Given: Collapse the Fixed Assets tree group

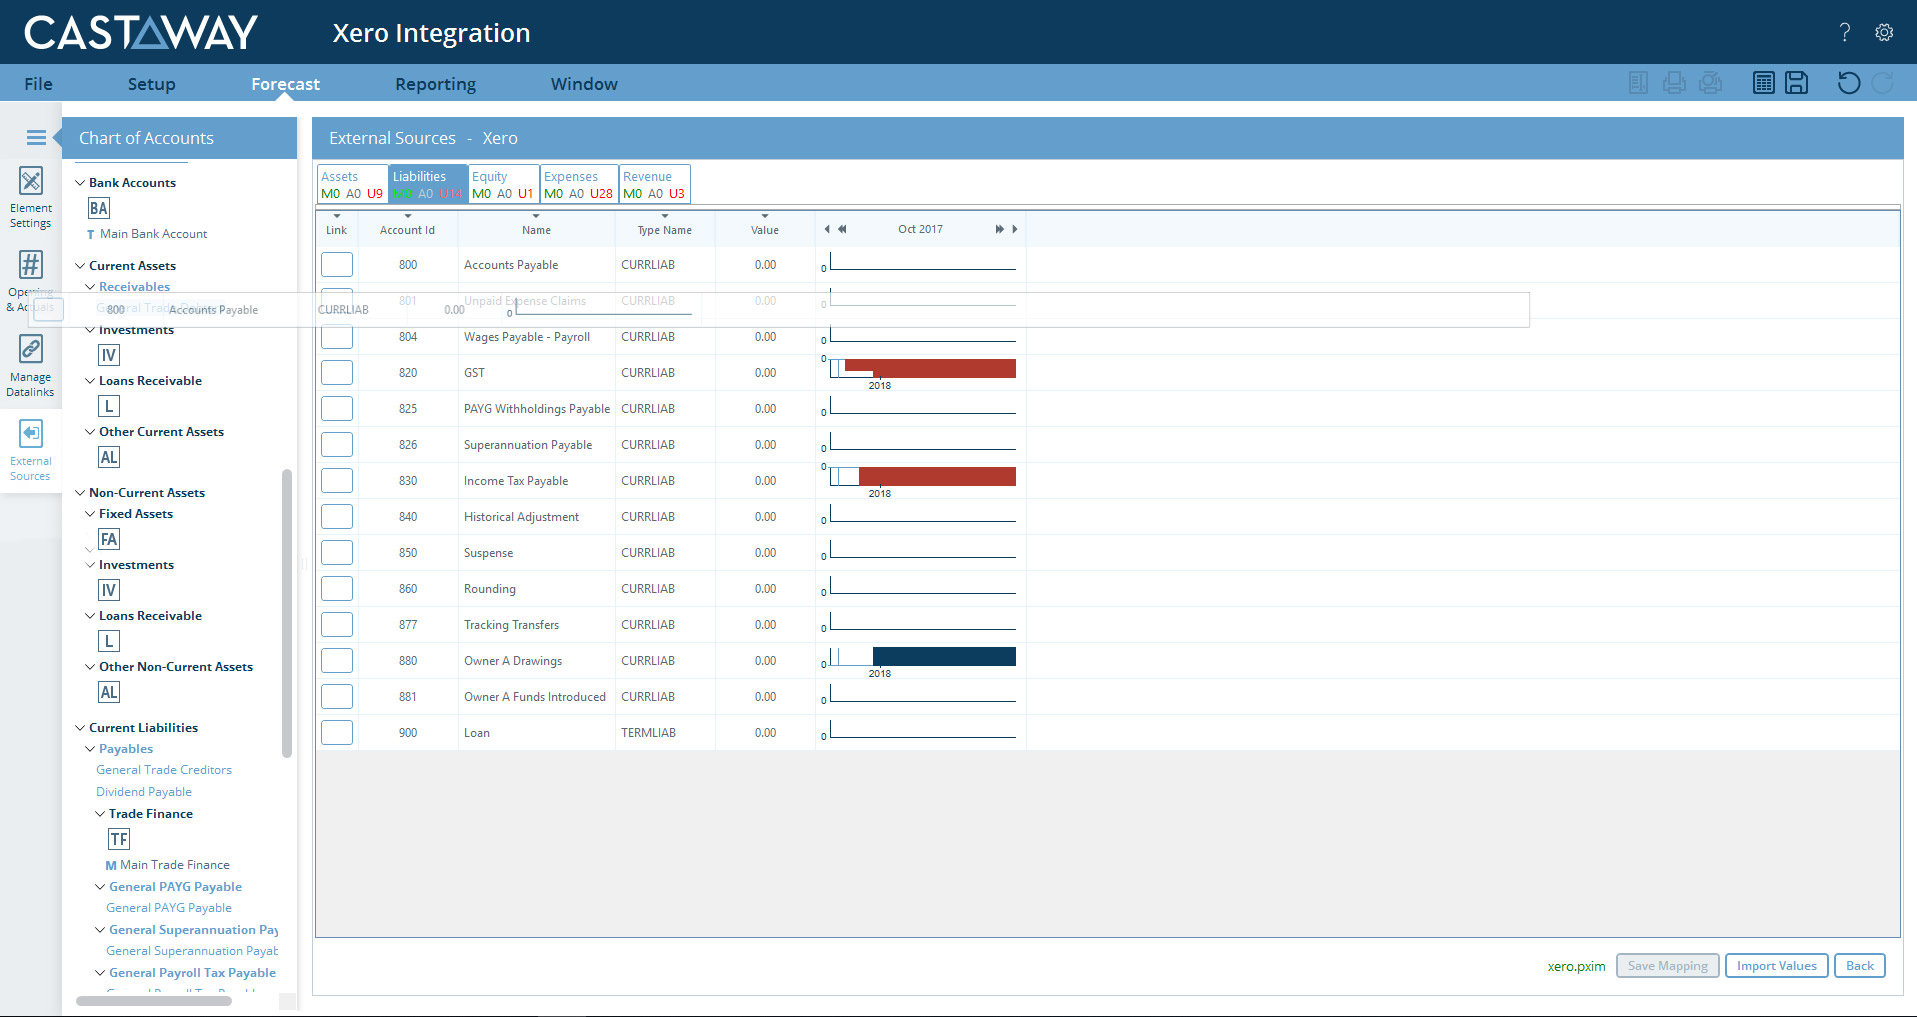Looking at the screenshot, I should 90,514.
